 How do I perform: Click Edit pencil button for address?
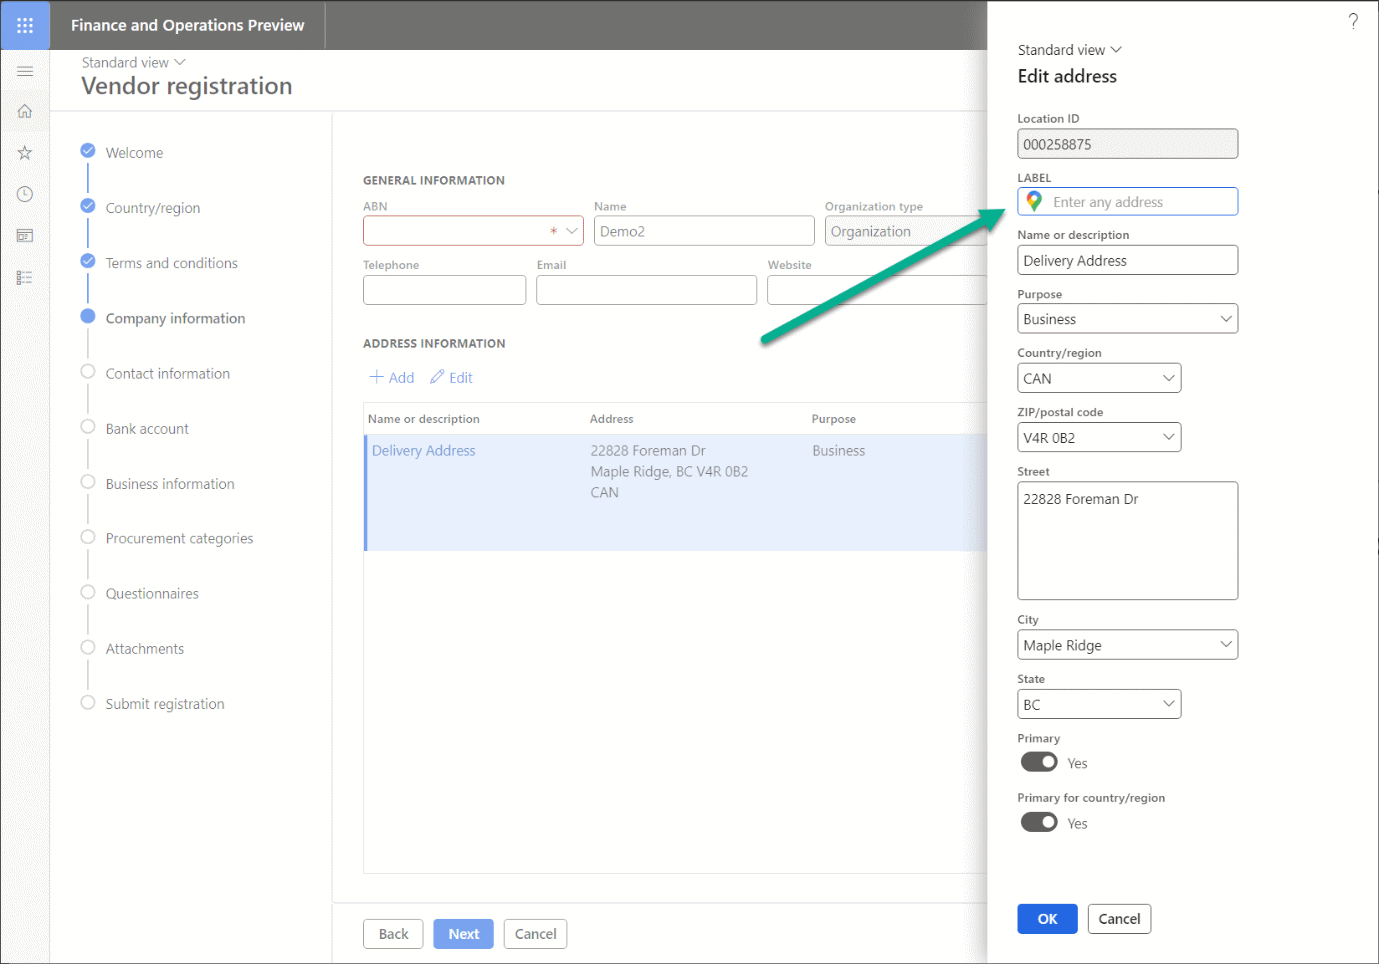tap(451, 377)
